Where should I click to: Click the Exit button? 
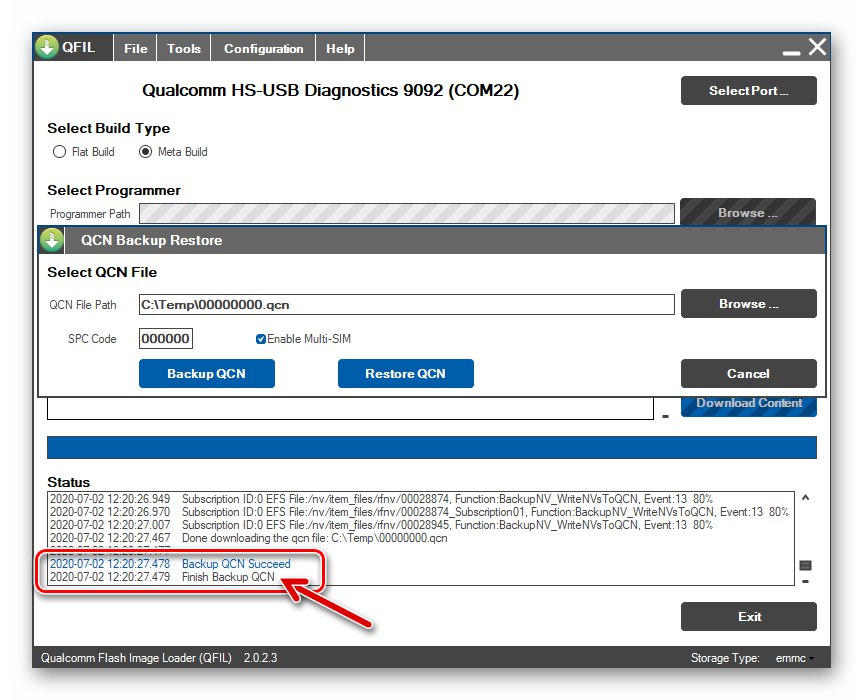click(x=749, y=616)
